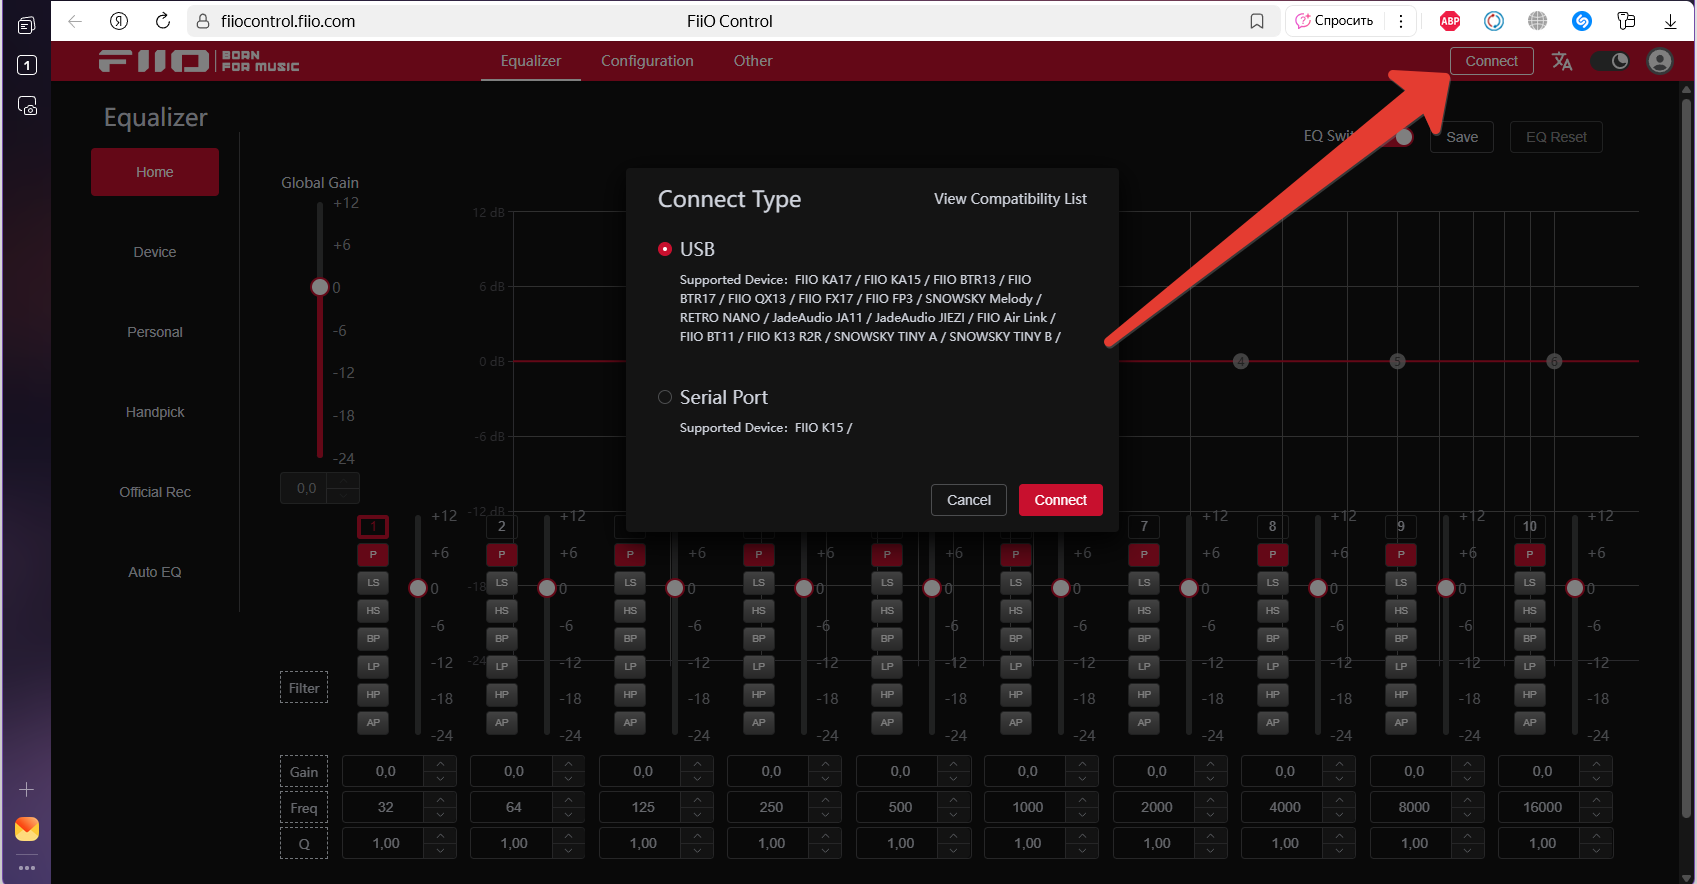The width and height of the screenshot is (1697, 884).
Task: Toggle the dark mode theme switch
Action: 1609,61
